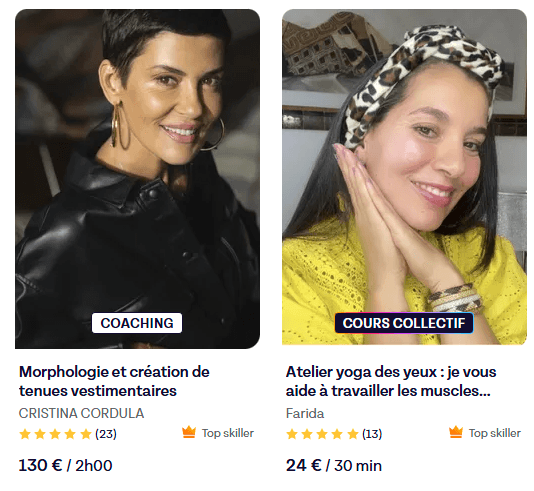Open the Cristina Cordula coaching photo
This screenshot has width=534, height=491.
(x=138, y=179)
